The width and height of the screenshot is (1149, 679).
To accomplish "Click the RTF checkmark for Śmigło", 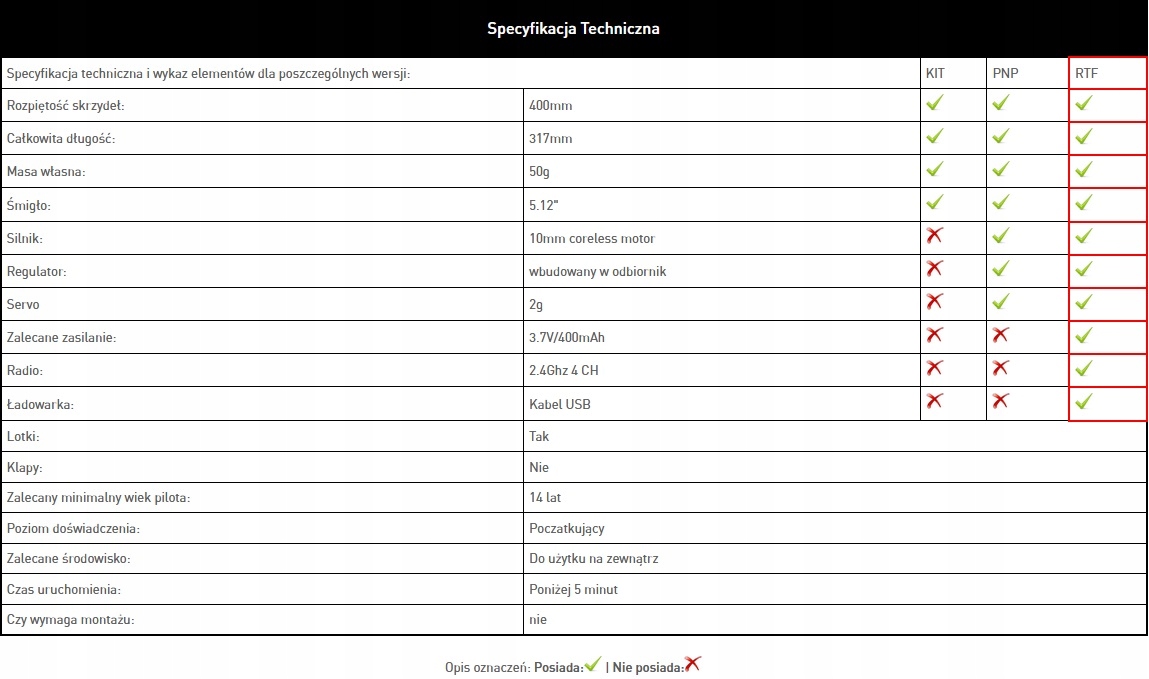I will [x=1084, y=203].
